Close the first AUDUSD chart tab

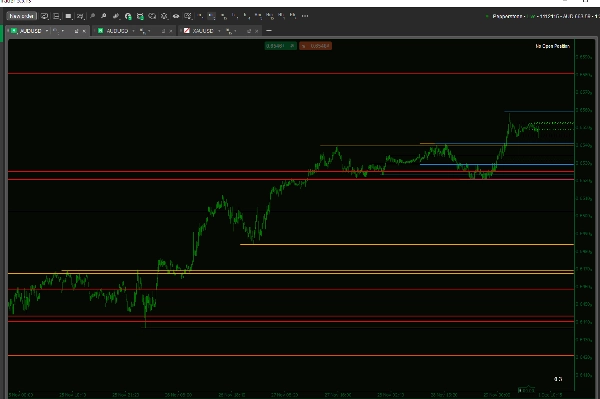[x=84, y=31]
